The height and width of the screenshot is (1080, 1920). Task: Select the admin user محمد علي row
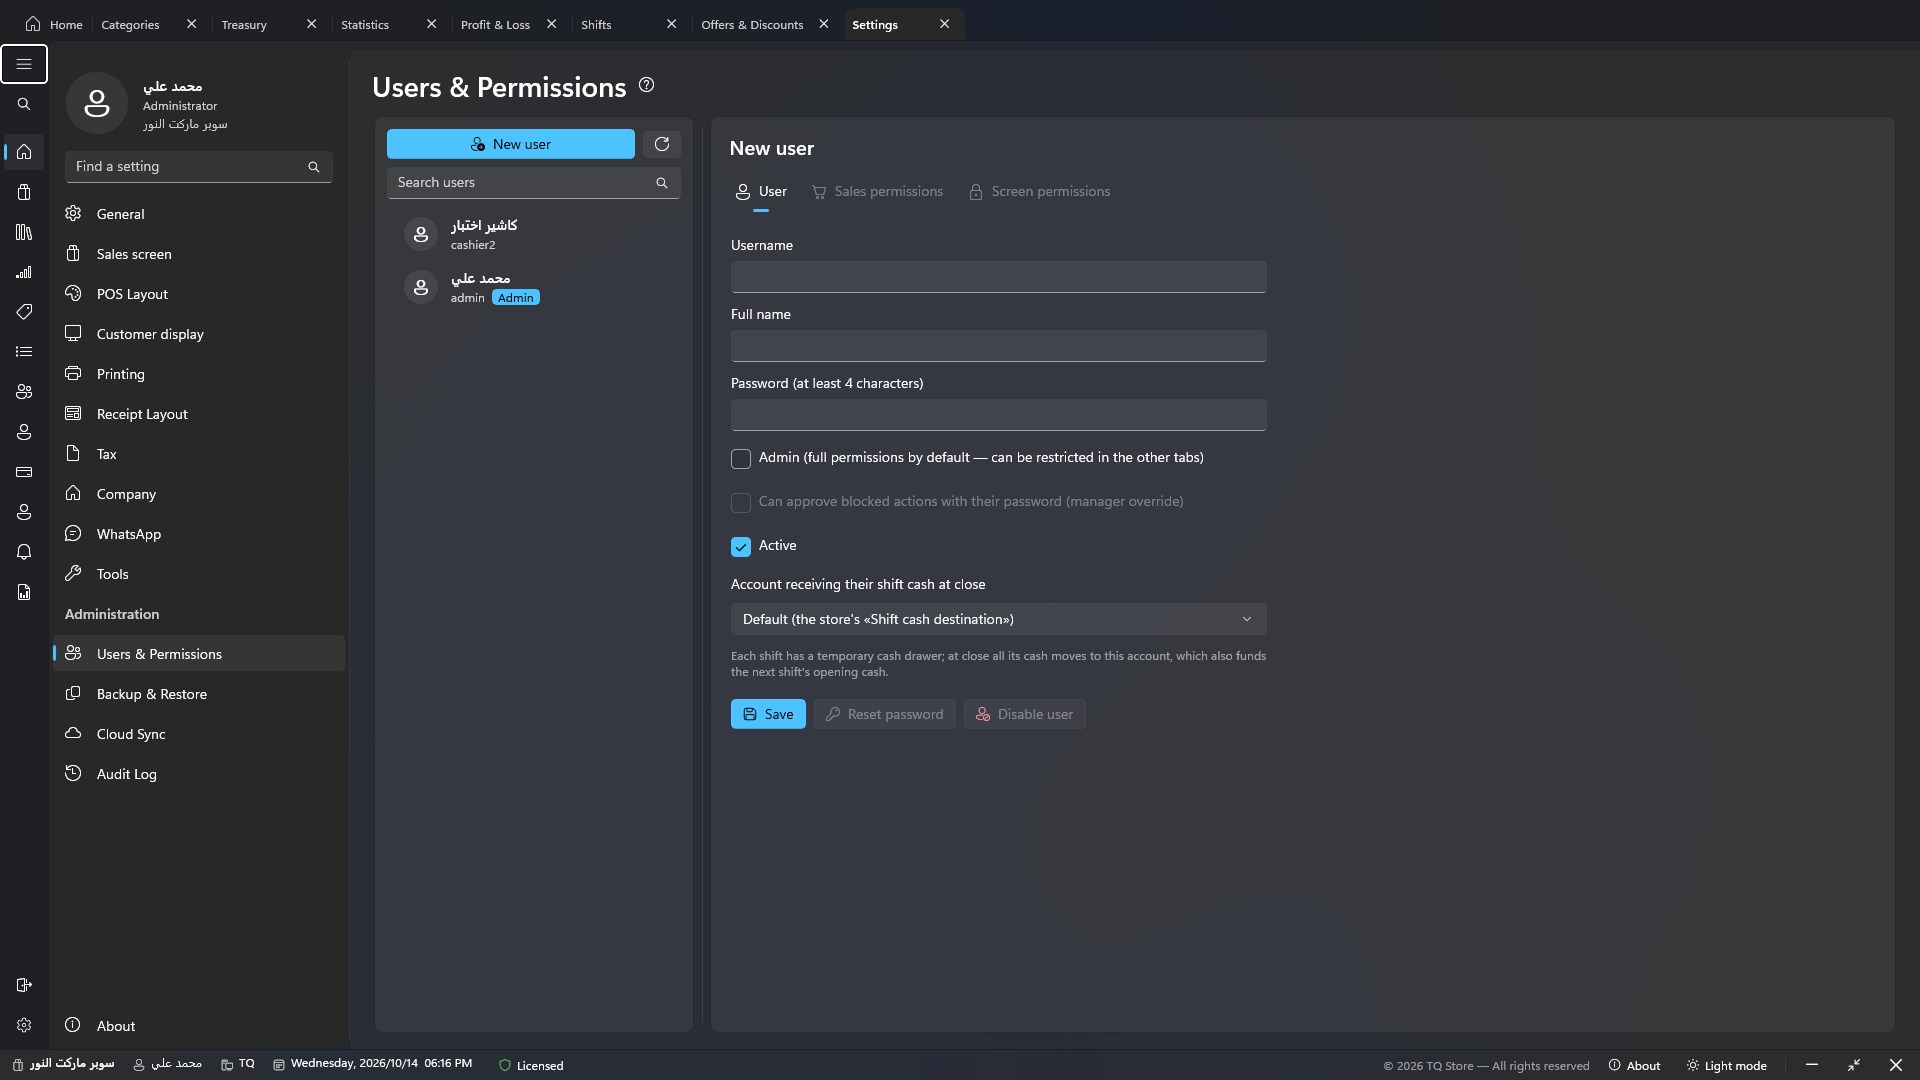coord(533,287)
